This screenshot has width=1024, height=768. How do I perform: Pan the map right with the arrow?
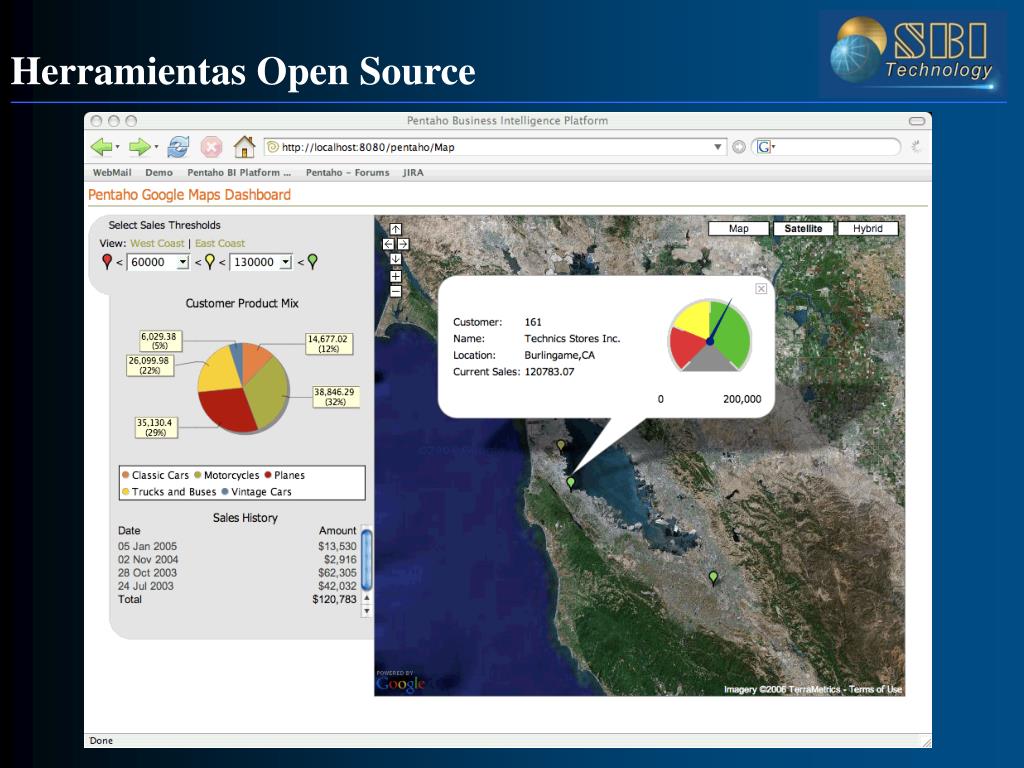coord(403,244)
